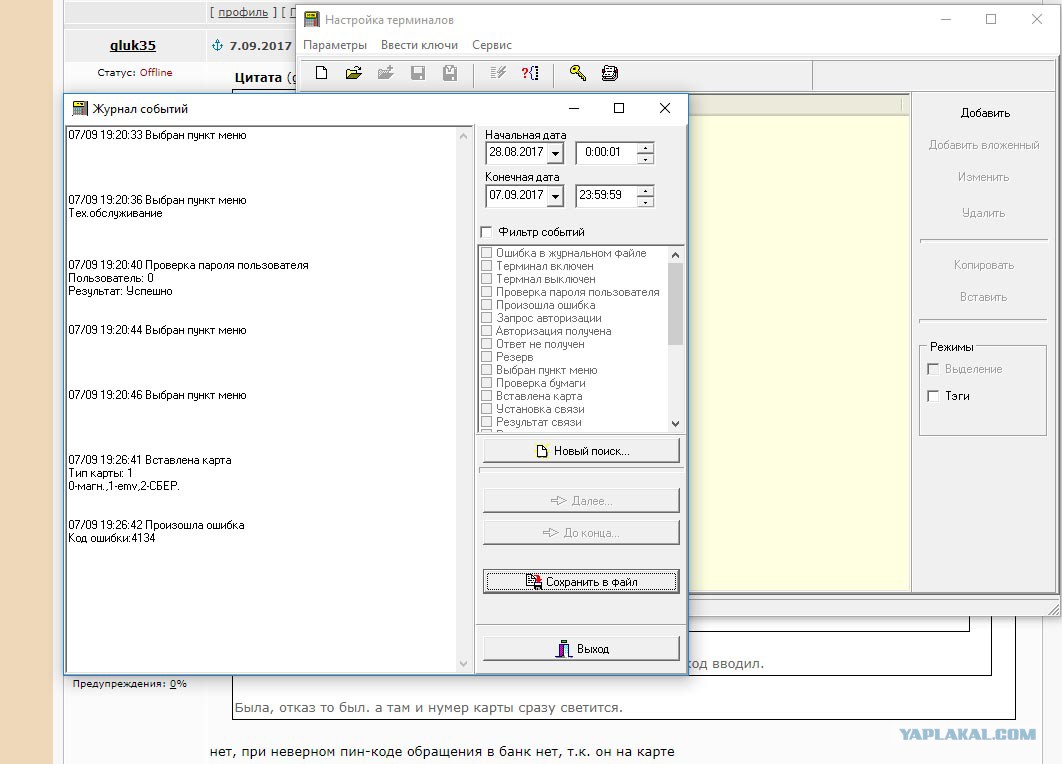Viewport: 1062px width, 764px height.
Task: Click the профиль link in forum page
Action: coord(243,12)
